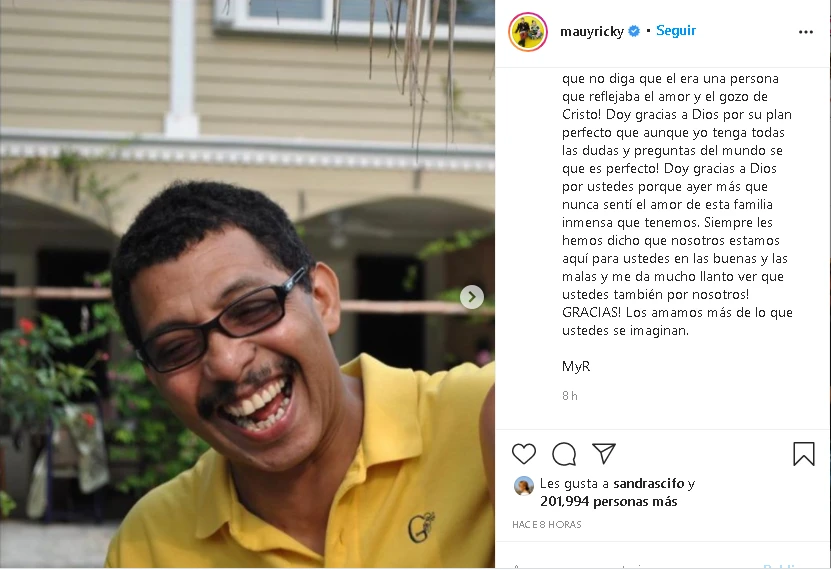Screen dimensions: 831x570
Task: Click the Les gusta a label
Action: pos(574,483)
